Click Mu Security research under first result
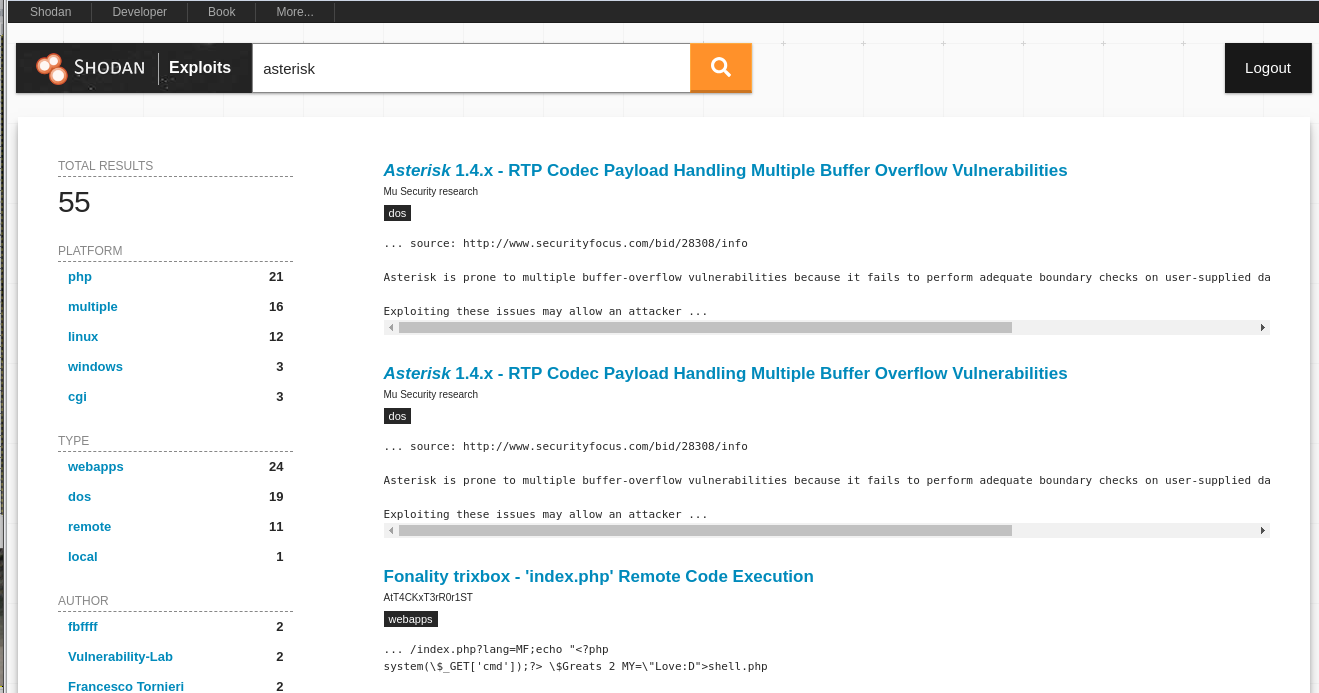 [431, 191]
